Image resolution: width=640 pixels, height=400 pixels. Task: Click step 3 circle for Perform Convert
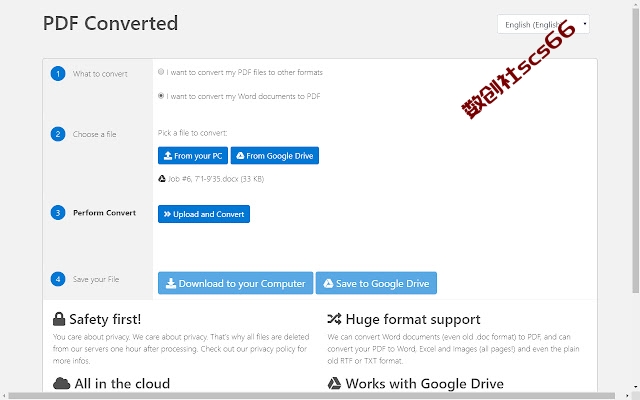click(x=58, y=213)
